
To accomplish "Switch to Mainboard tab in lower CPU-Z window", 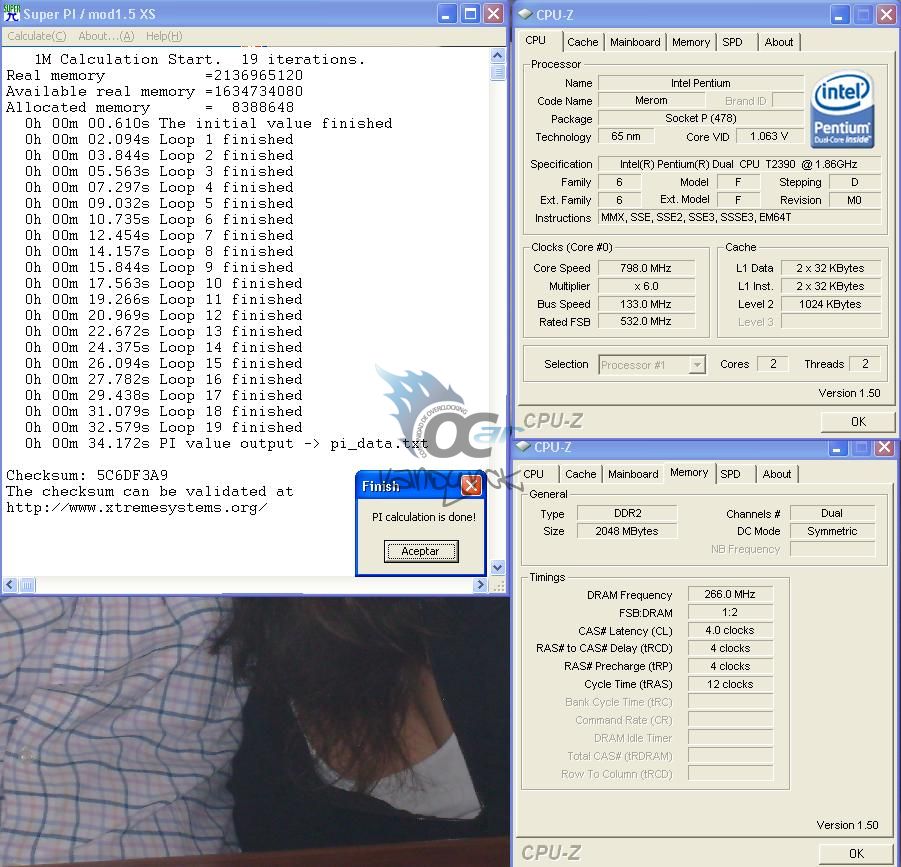I will pos(633,474).
